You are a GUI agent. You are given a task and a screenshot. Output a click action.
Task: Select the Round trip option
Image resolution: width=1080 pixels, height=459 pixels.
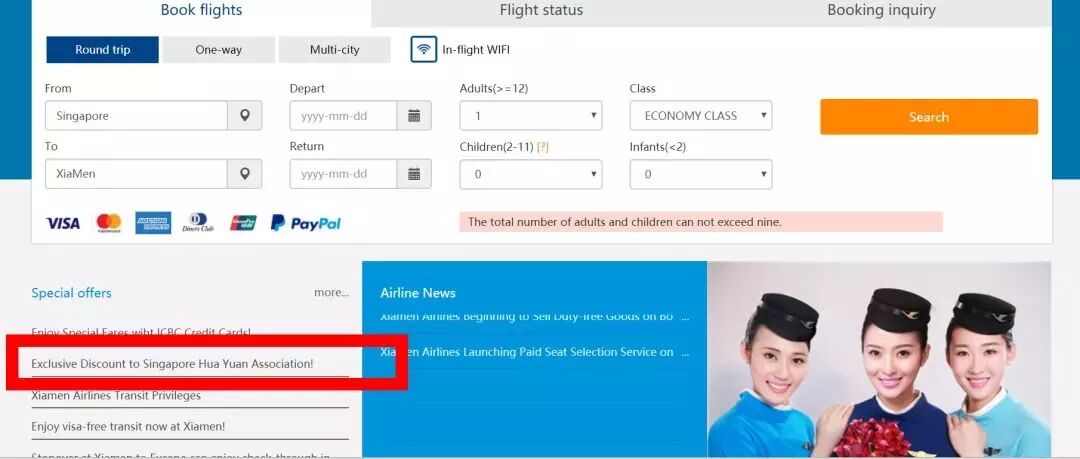coord(103,50)
